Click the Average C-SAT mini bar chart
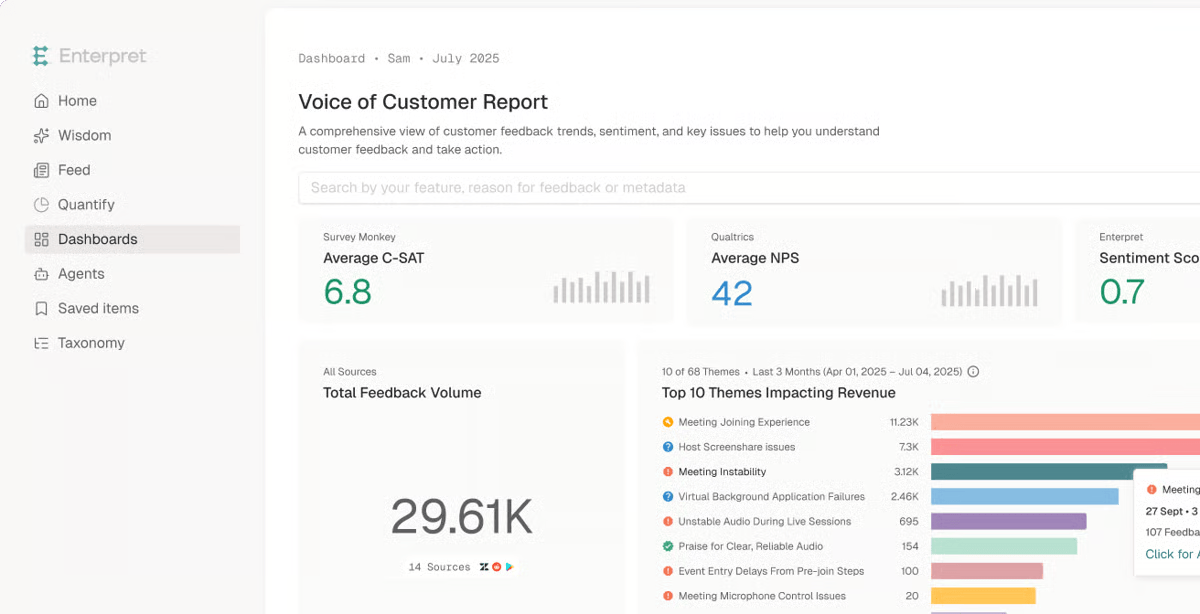1200x614 pixels. click(601, 287)
